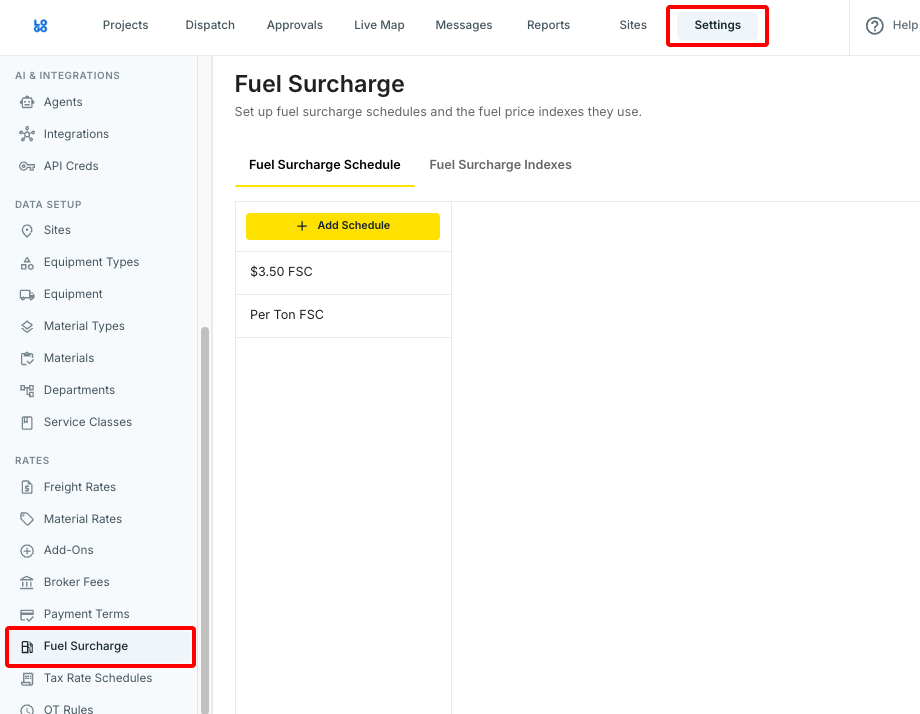Open the Live Map view
Viewport: 920px width, 714px height.
click(x=379, y=25)
